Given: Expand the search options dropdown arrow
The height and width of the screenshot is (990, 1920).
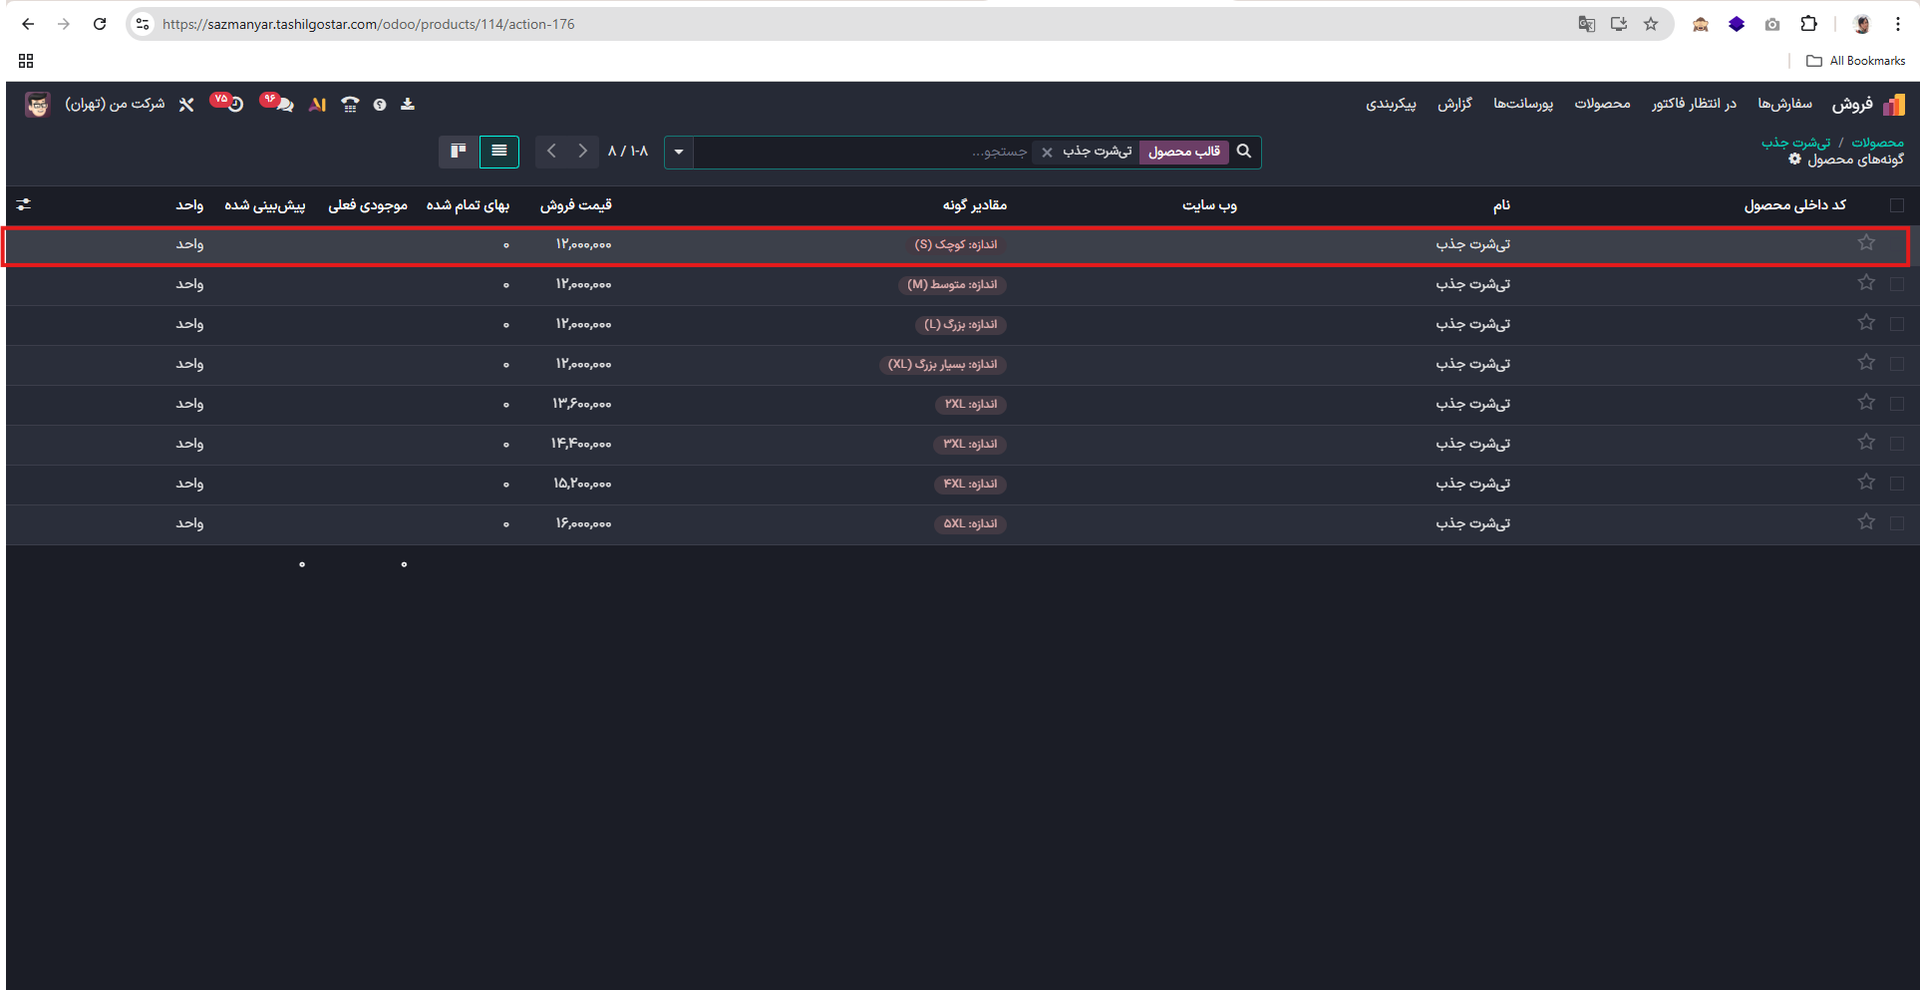Looking at the screenshot, I should [679, 152].
